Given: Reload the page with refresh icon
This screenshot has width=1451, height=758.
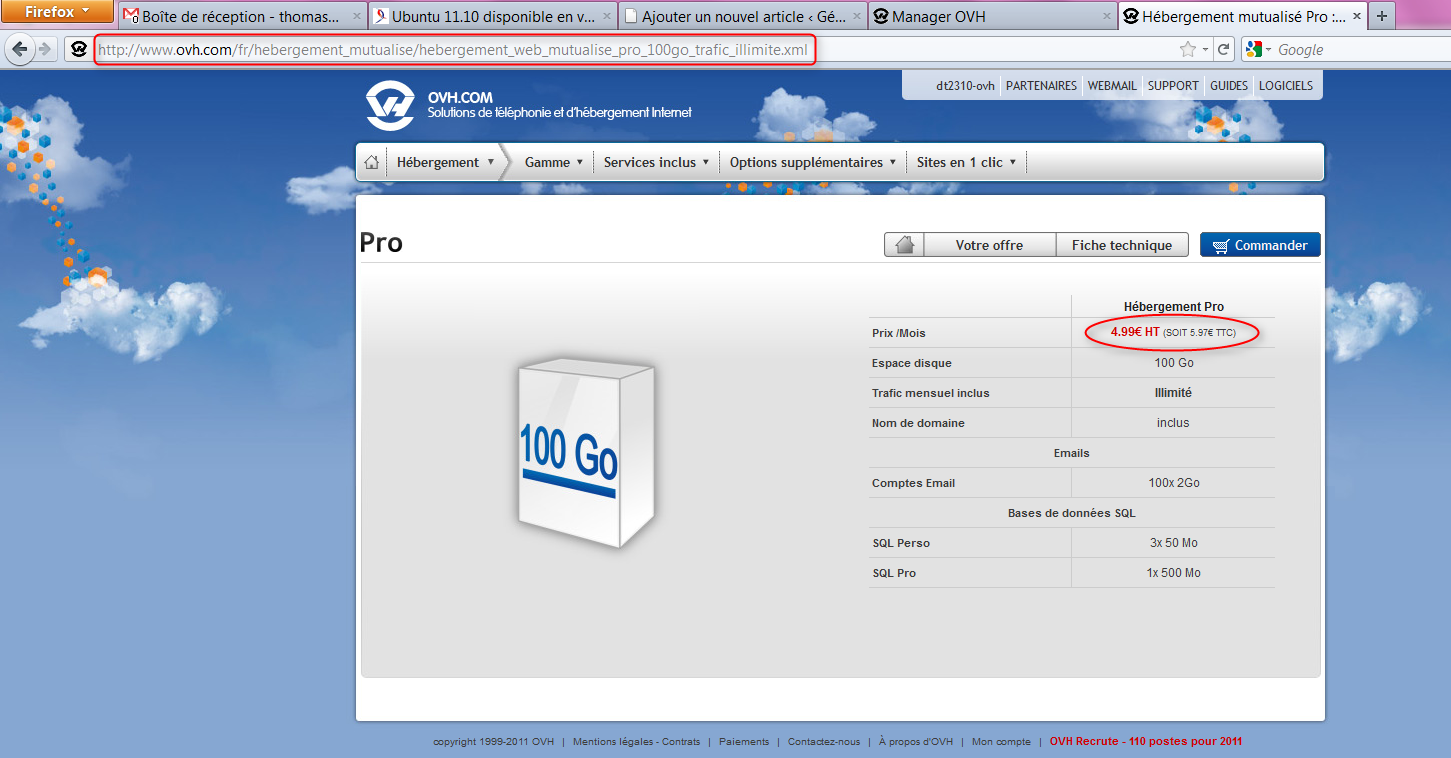Looking at the screenshot, I should click(x=1224, y=50).
